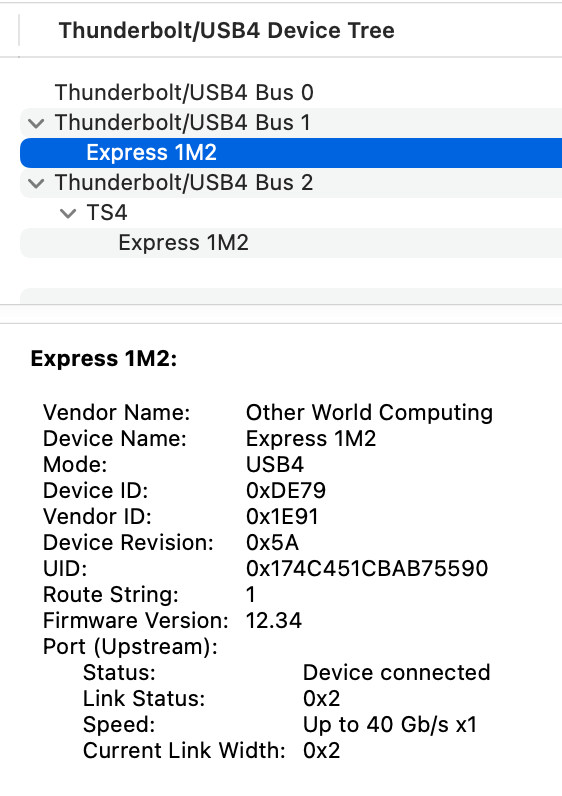Click the firmware version 12.34
This screenshot has width=562, height=796.
[x=274, y=621]
